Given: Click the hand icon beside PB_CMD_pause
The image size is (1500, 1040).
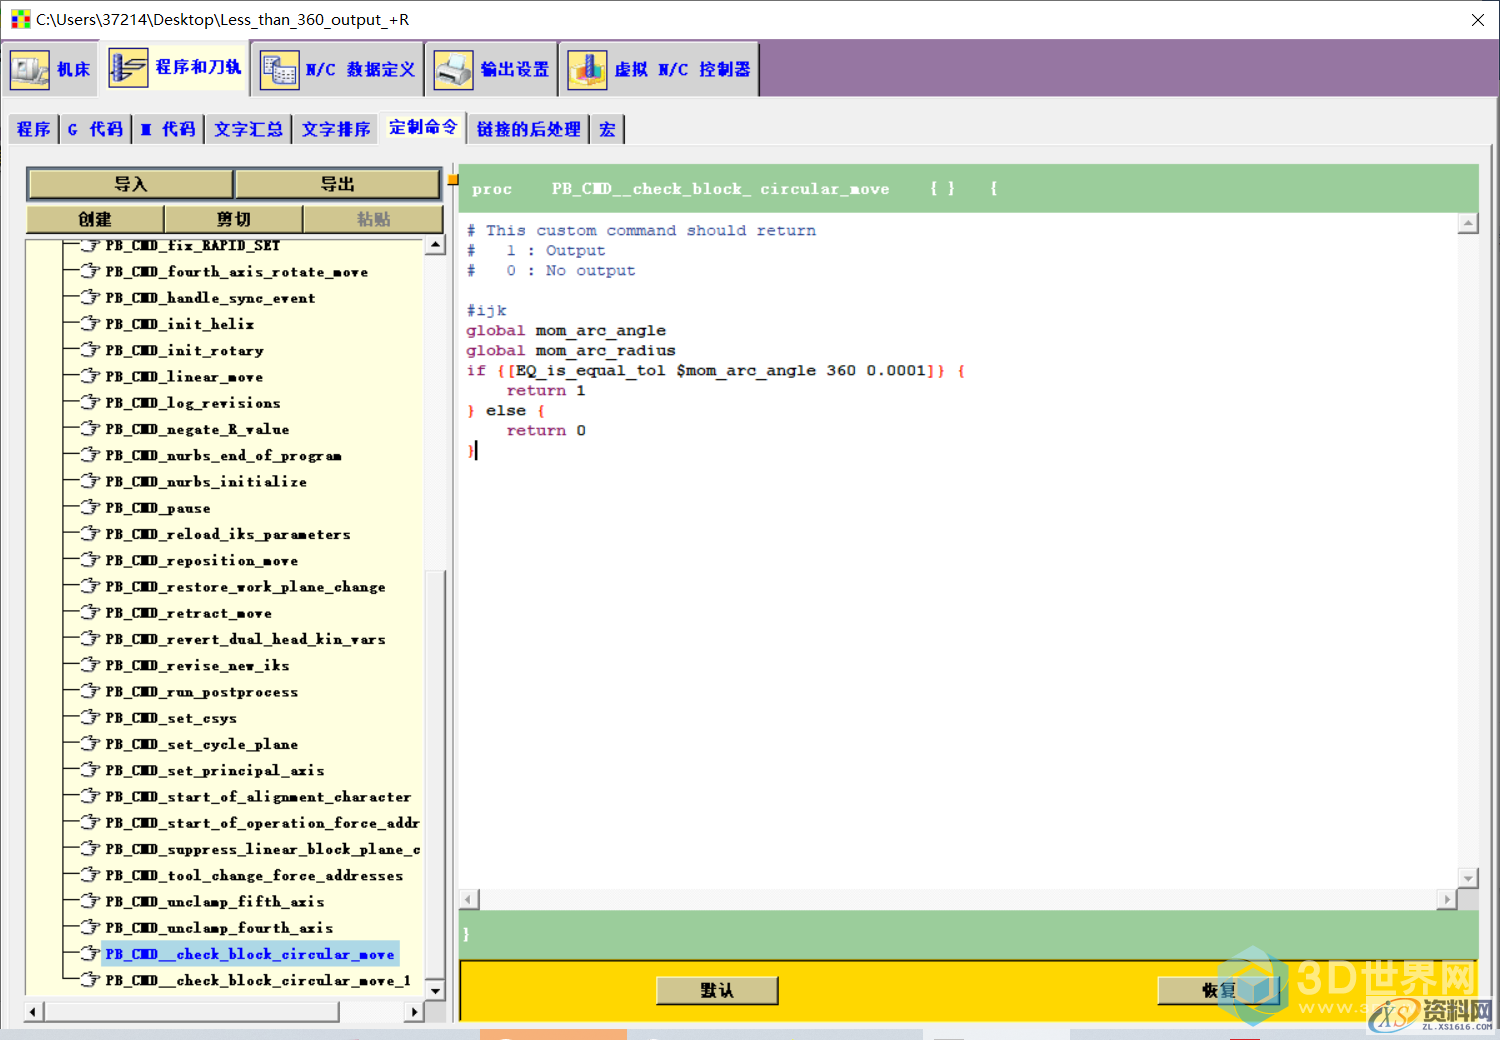Looking at the screenshot, I should [91, 508].
